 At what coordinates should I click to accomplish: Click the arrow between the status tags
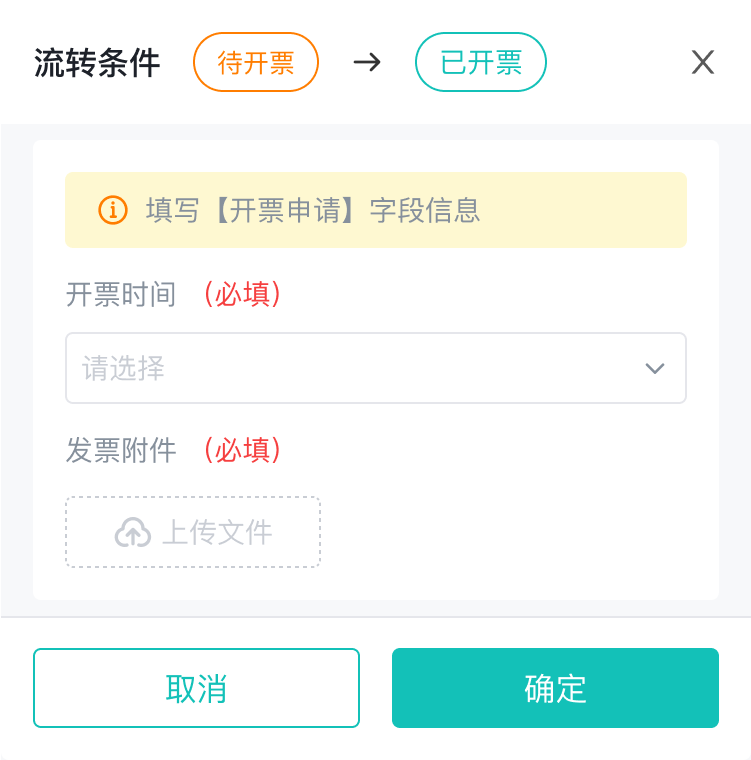tap(367, 63)
